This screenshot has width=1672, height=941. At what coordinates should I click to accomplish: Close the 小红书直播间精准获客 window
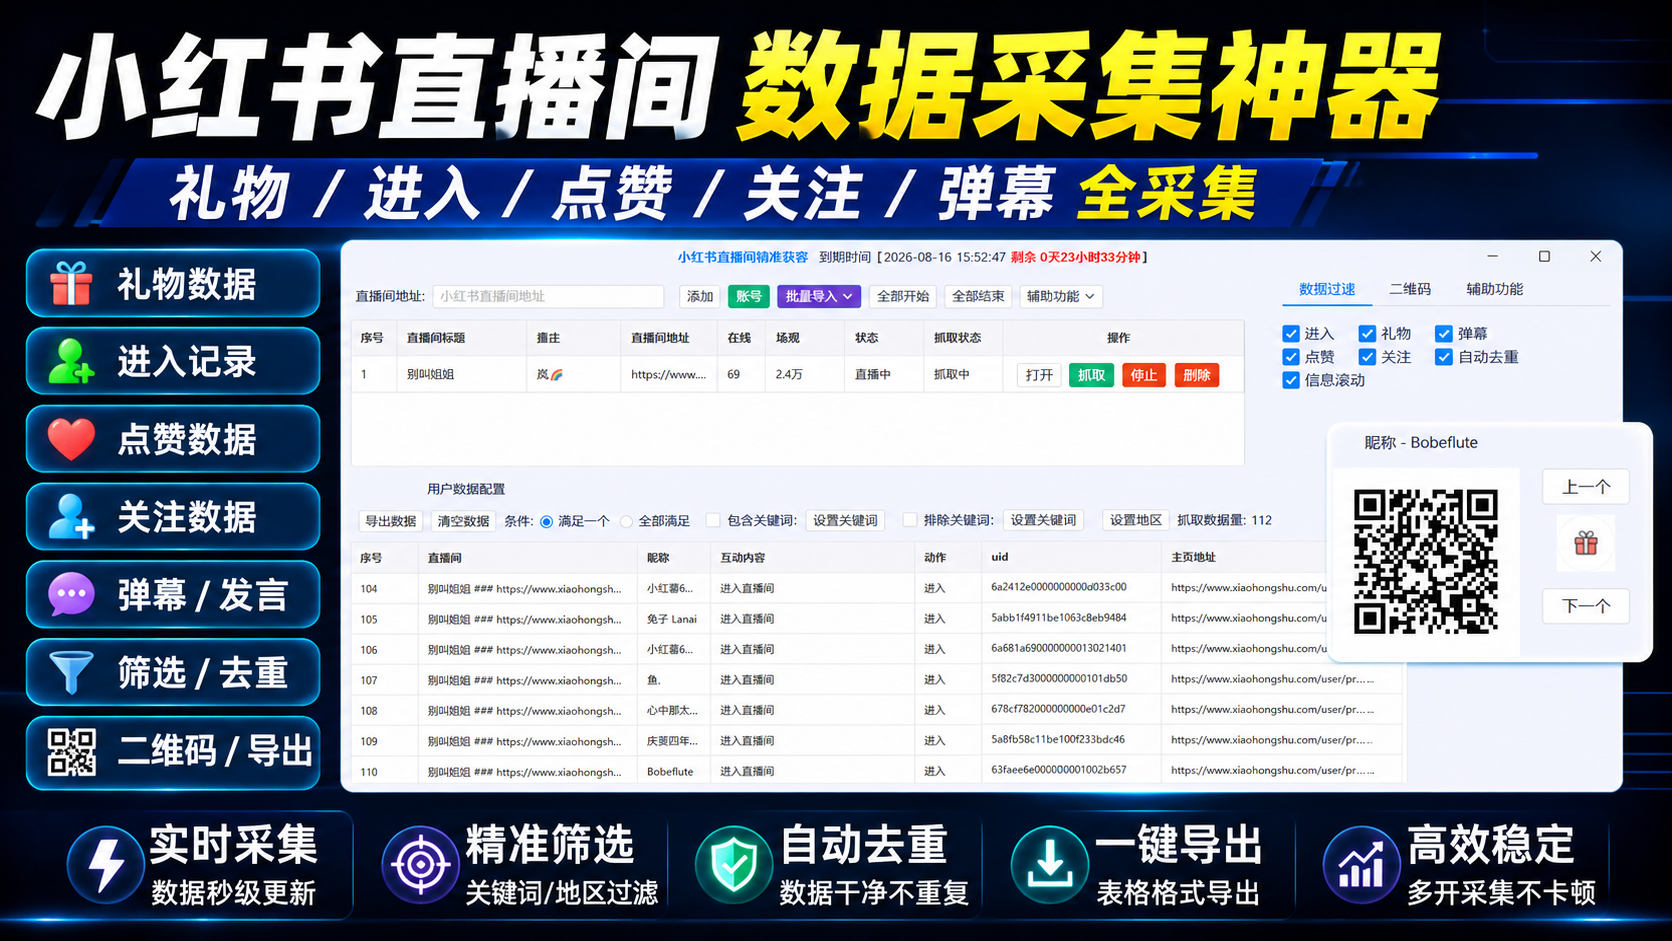click(1596, 257)
